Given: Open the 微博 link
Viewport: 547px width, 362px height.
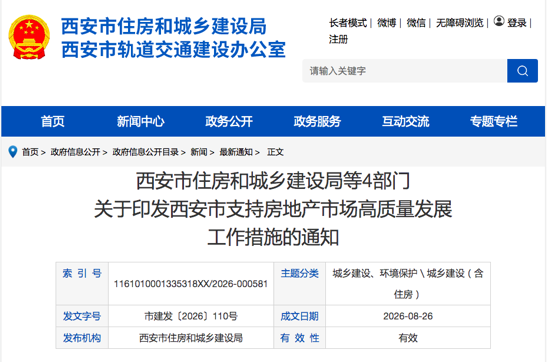Looking at the screenshot, I should click(387, 23).
